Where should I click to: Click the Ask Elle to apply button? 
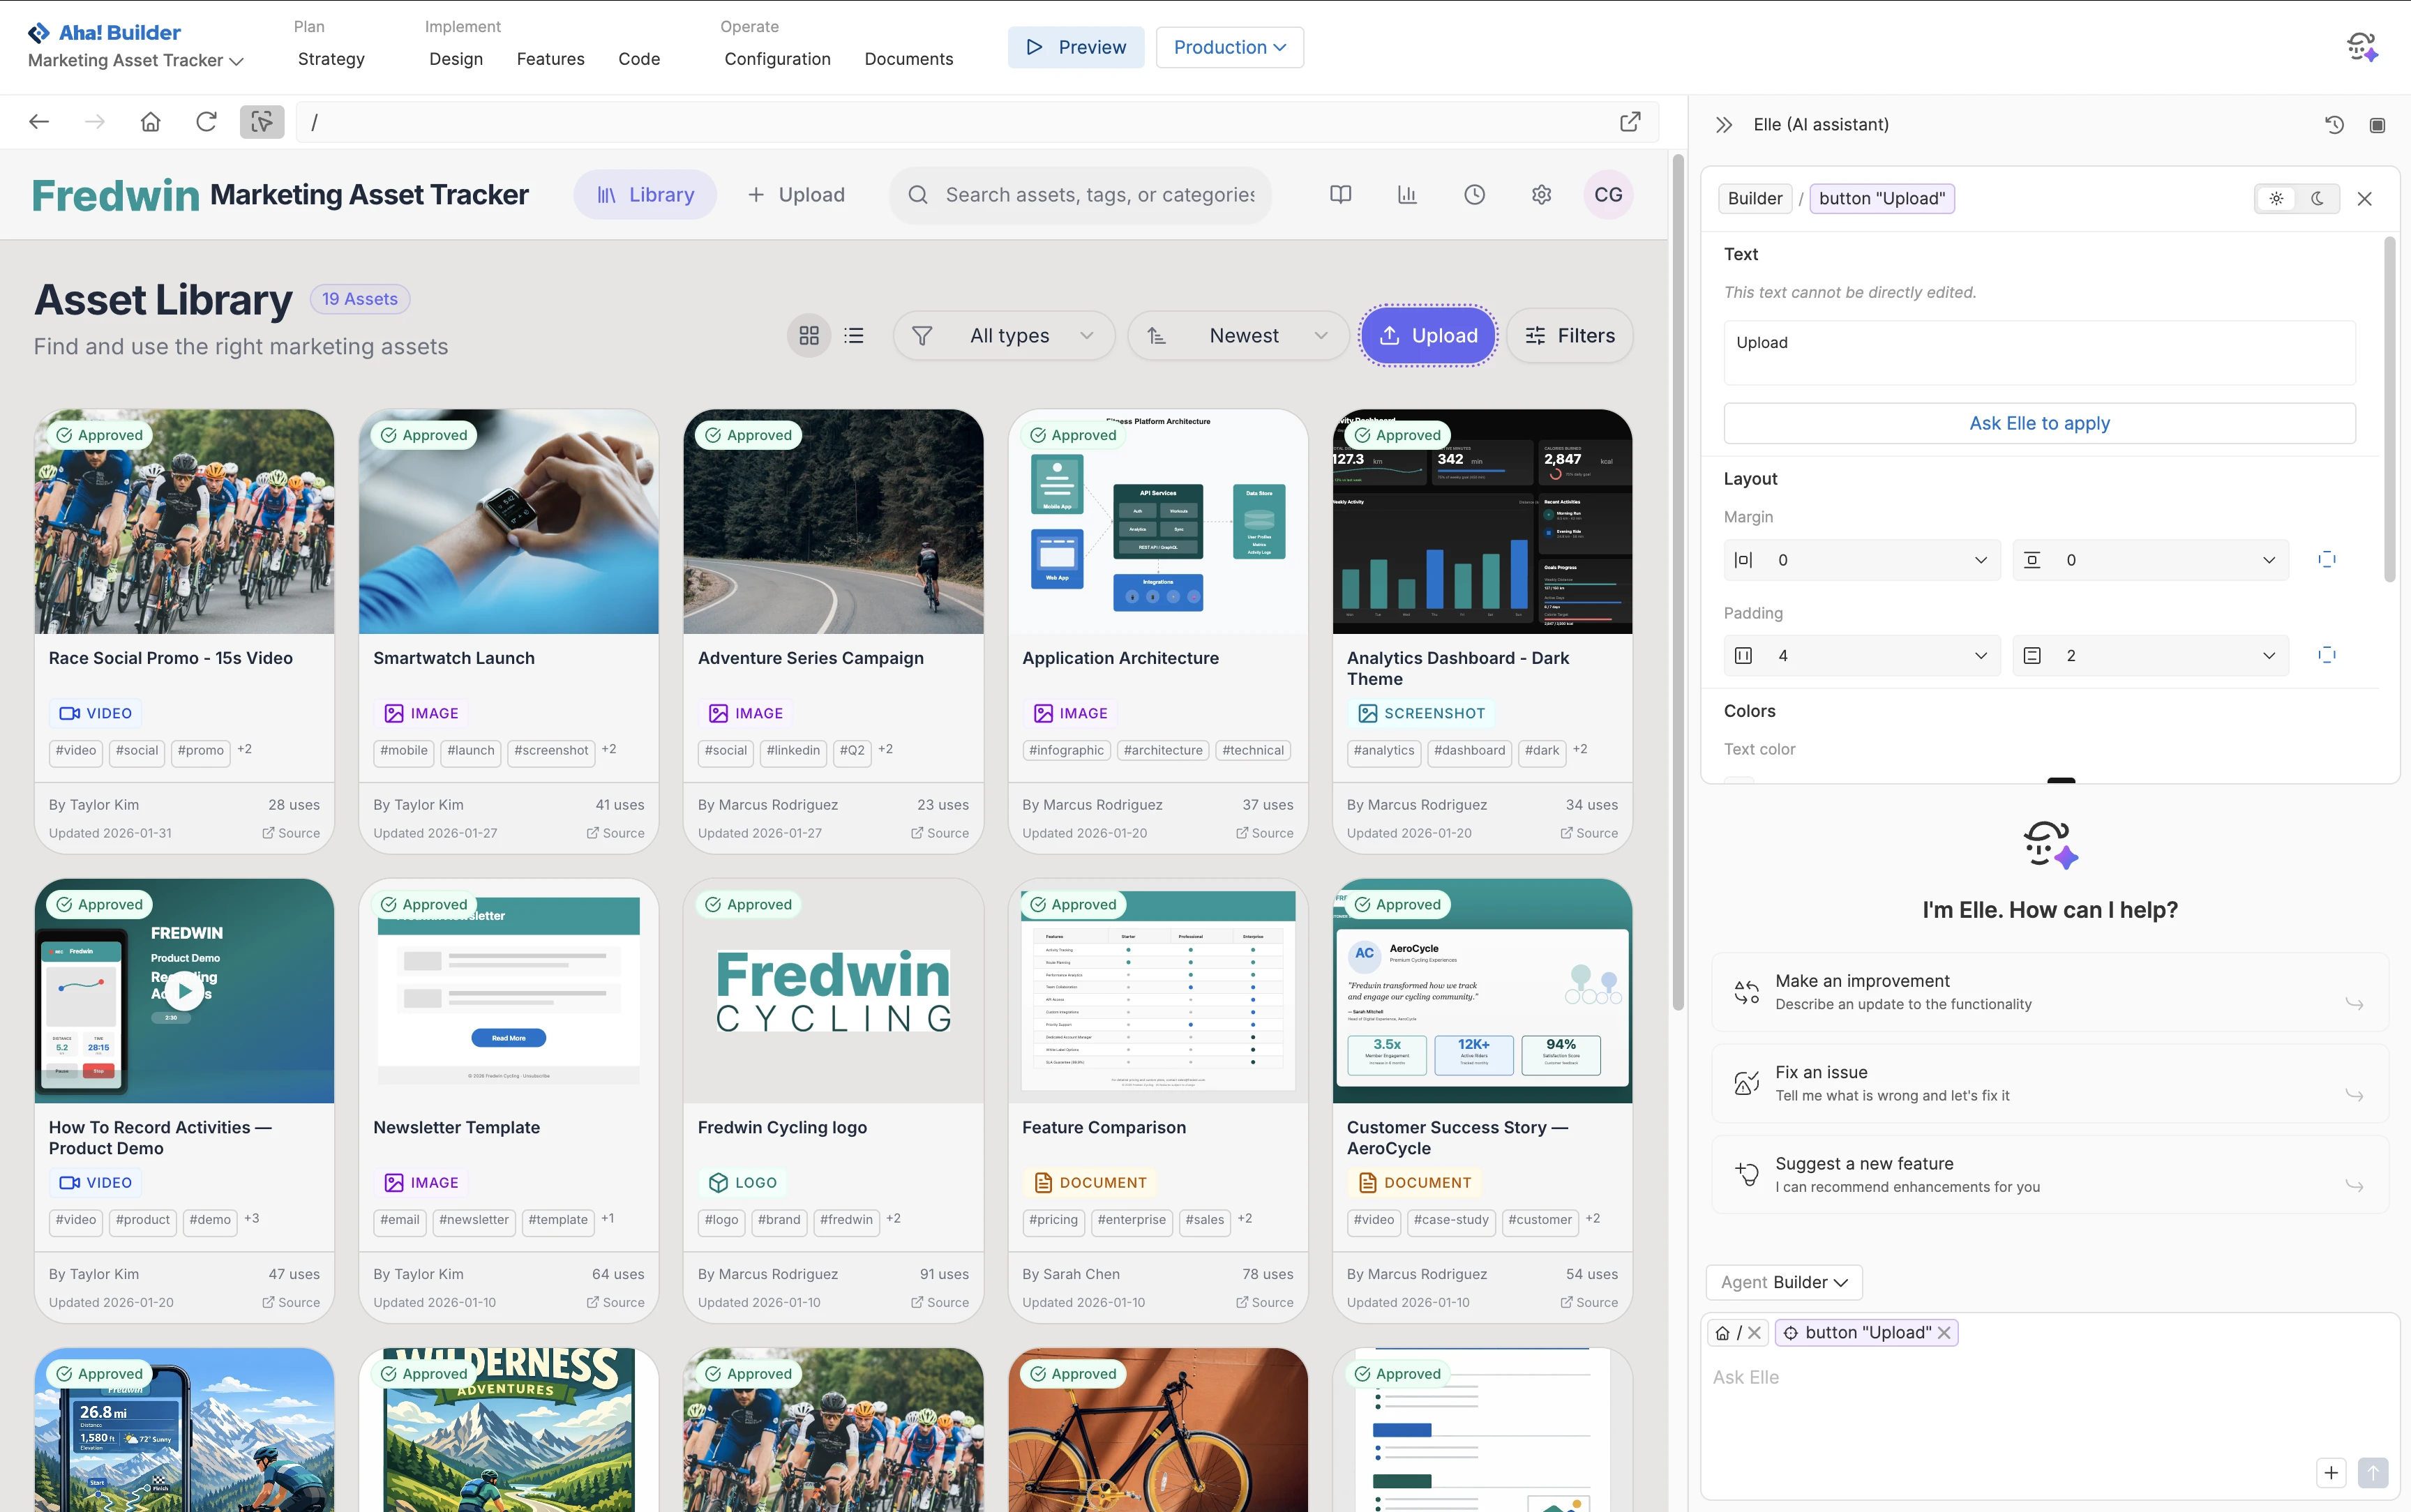tap(2039, 422)
